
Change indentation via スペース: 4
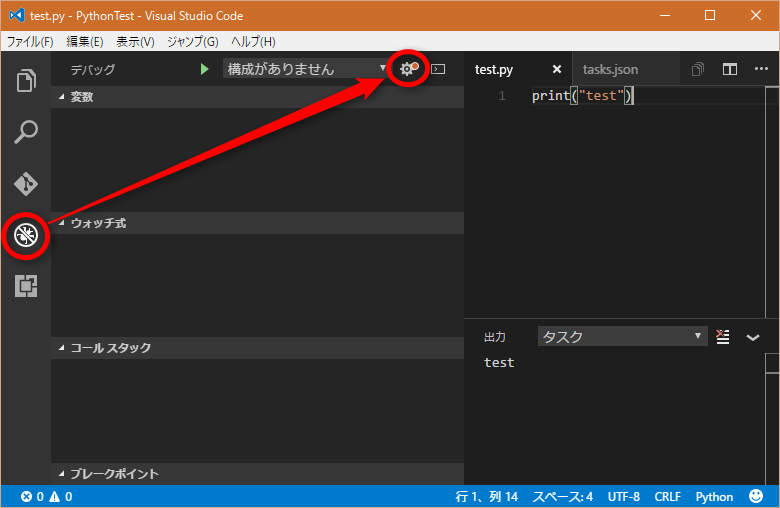tap(563, 497)
